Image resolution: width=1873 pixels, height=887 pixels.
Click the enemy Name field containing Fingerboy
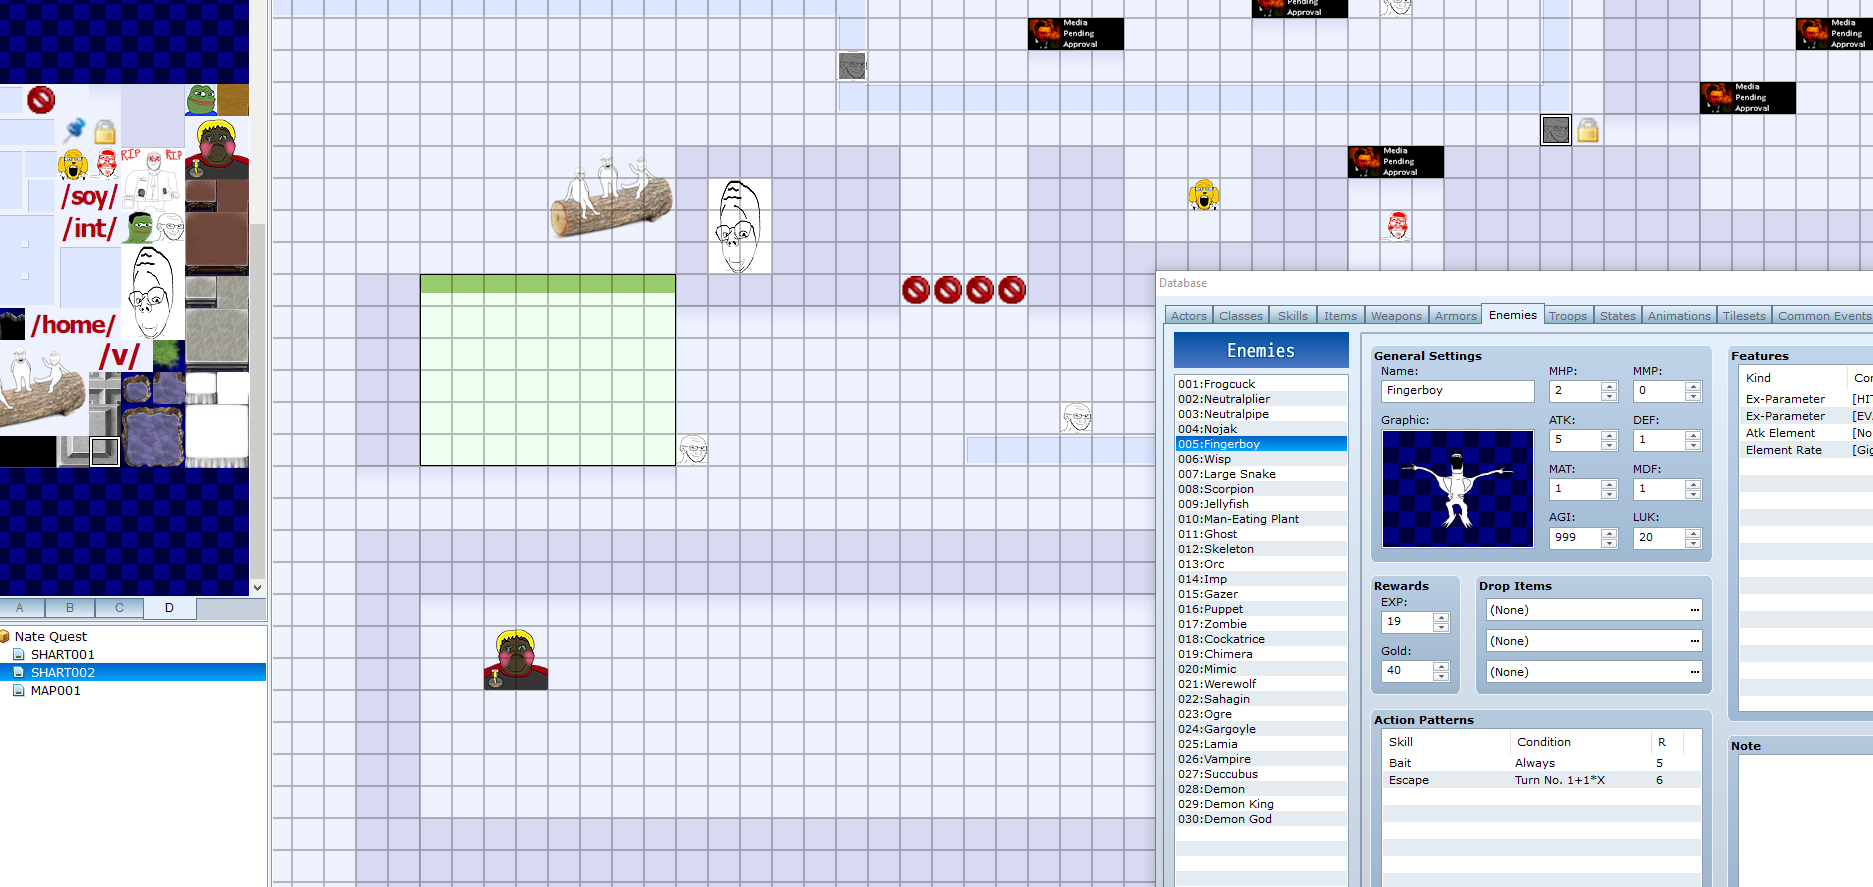pos(1457,391)
